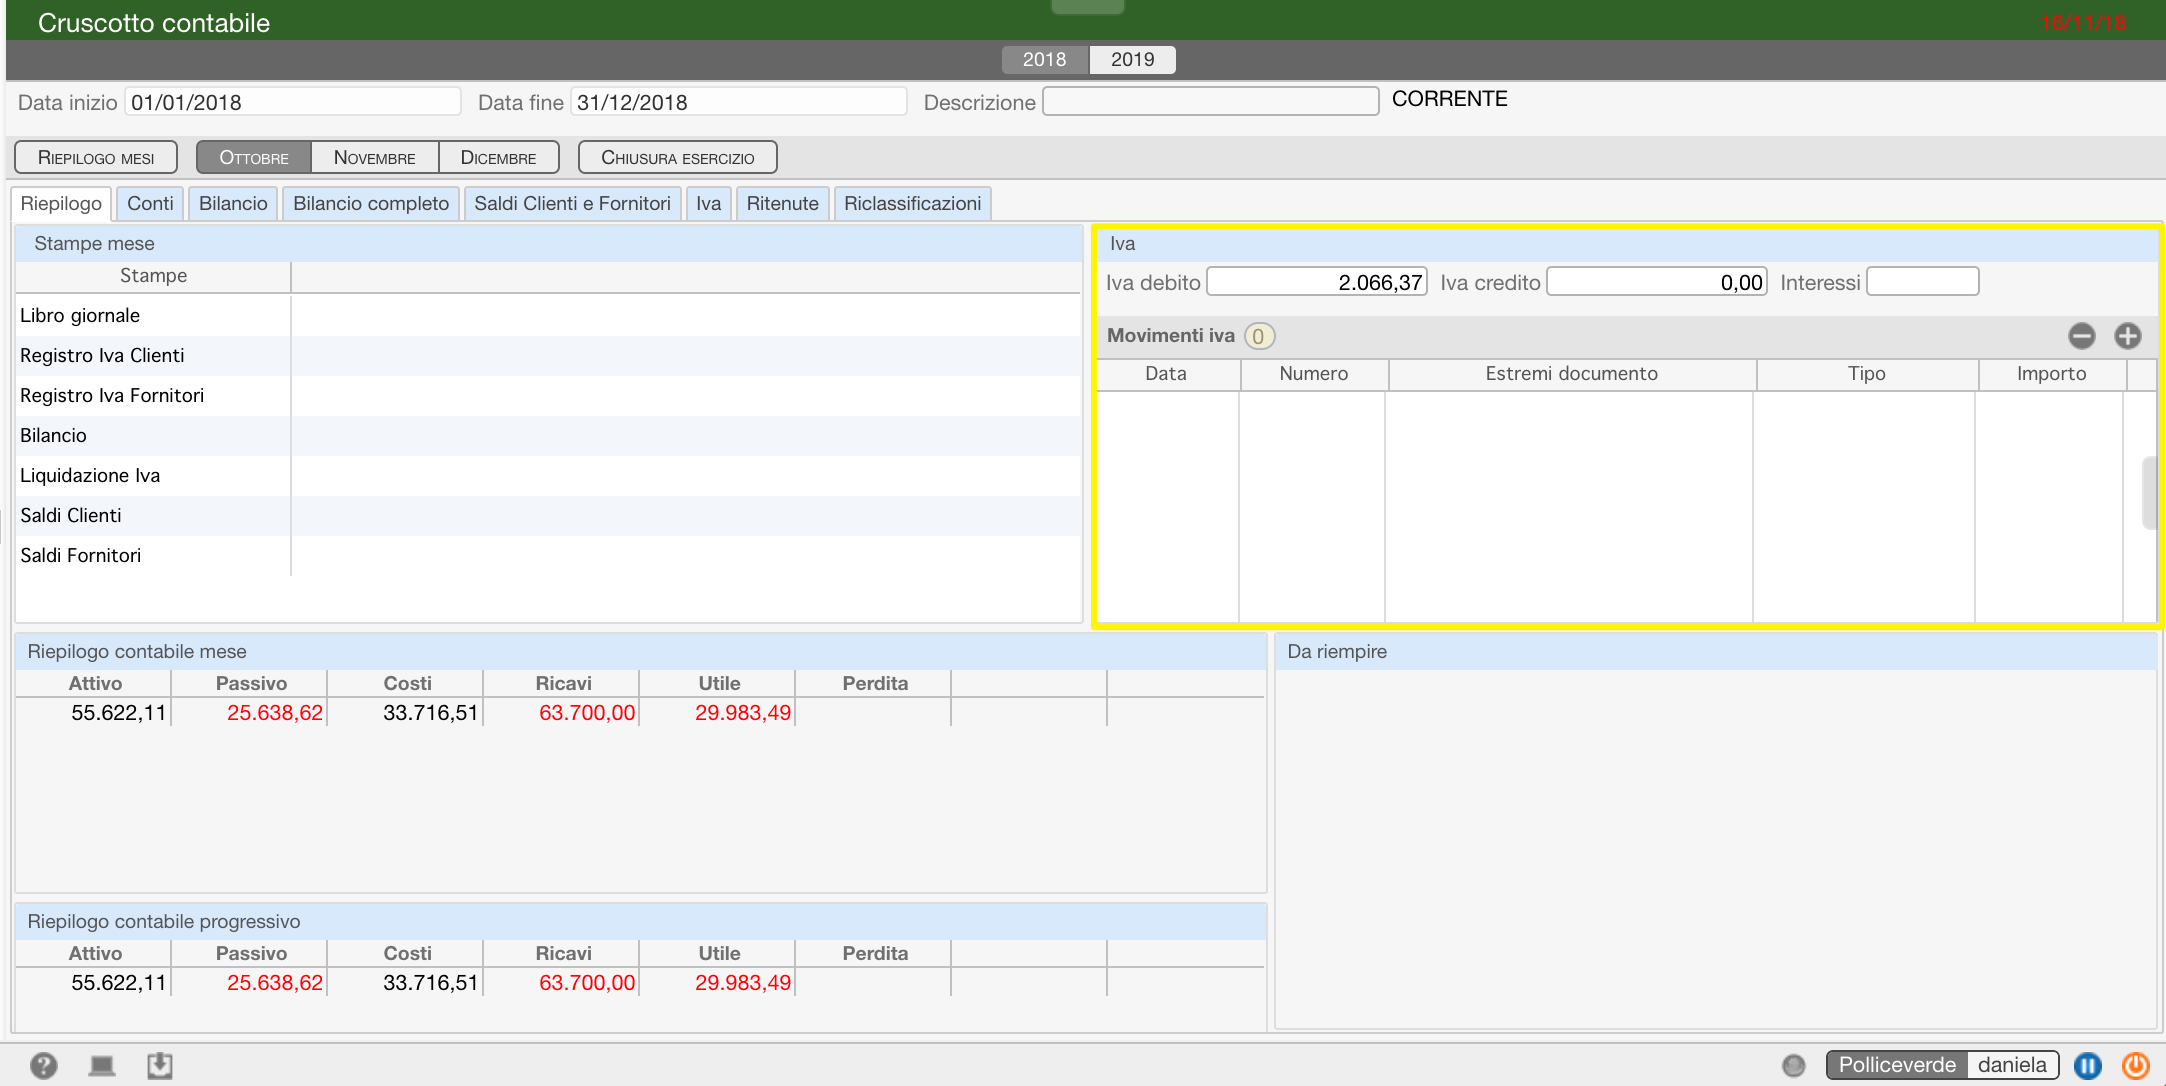The height and width of the screenshot is (1086, 2166).
Task: Click the Policeverde label button
Action: [x=1897, y=1065]
